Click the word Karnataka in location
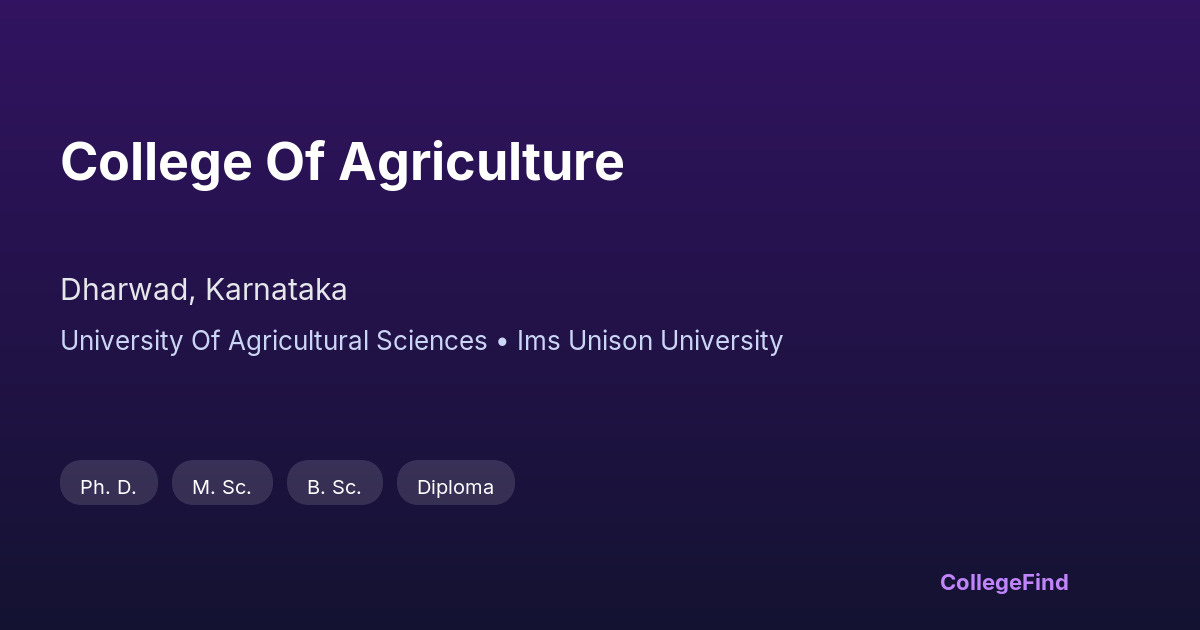This screenshot has width=1200, height=630. tap(276, 290)
